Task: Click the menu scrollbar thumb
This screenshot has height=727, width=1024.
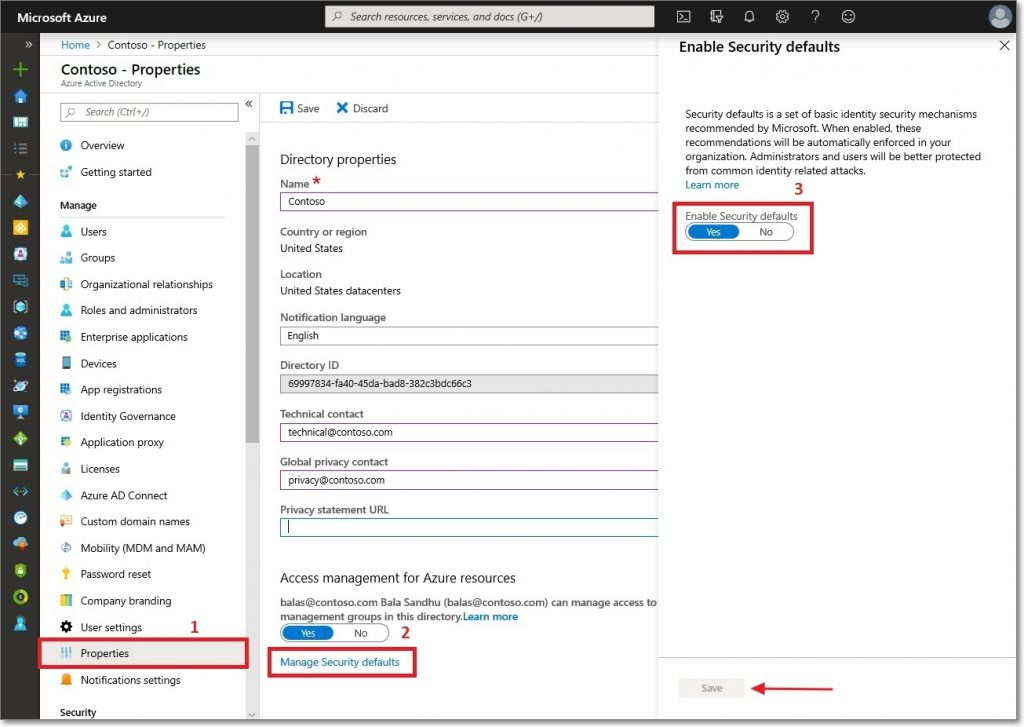Action: [252, 294]
